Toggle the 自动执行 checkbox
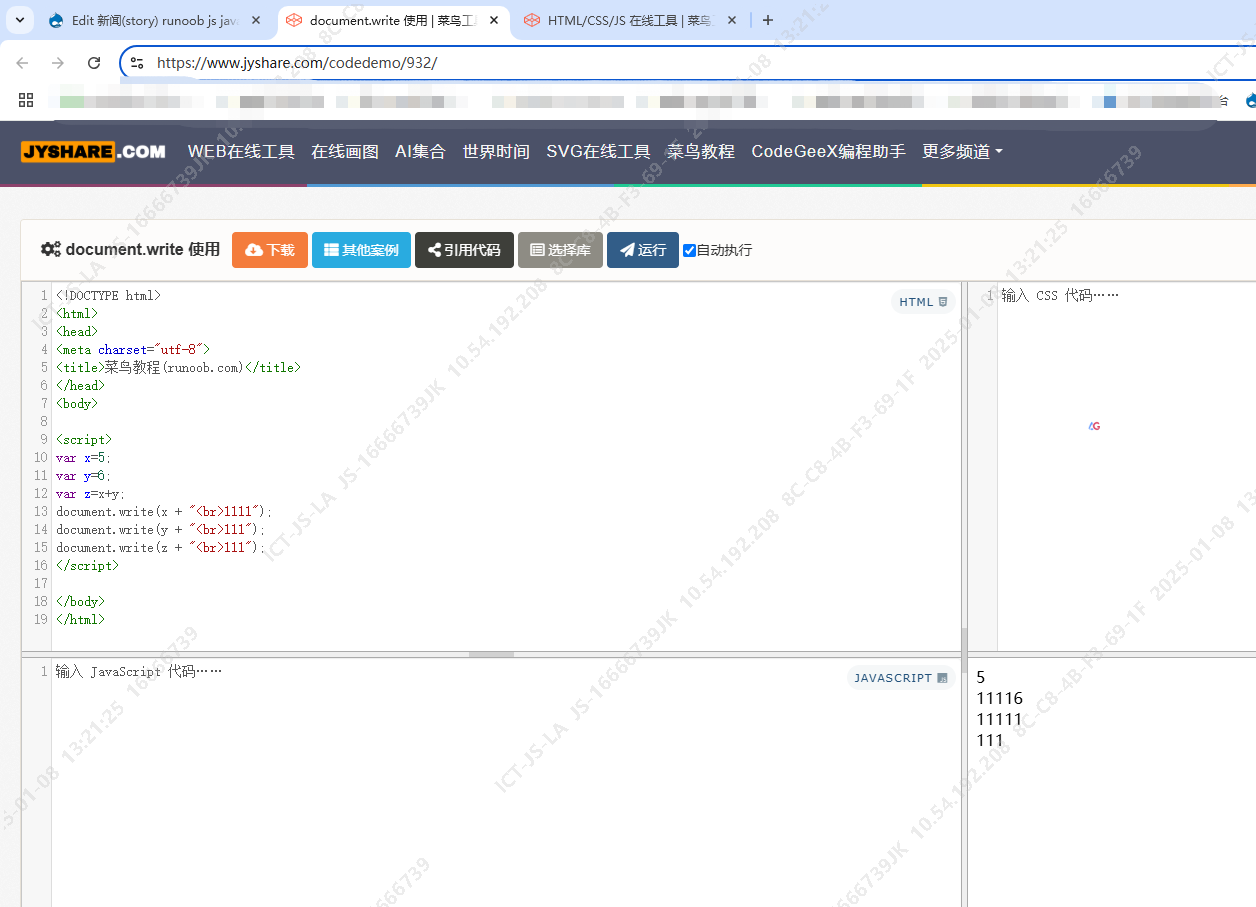The height and width of the screenshot is (907, 1256). [689, 250]
